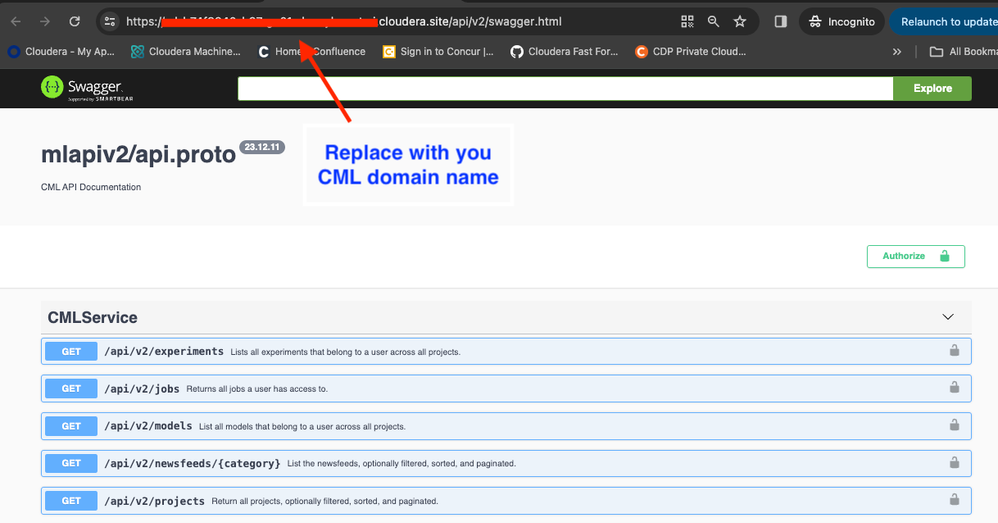Expand GET /api/v2/experiments endpoint

tap(506, 351)
